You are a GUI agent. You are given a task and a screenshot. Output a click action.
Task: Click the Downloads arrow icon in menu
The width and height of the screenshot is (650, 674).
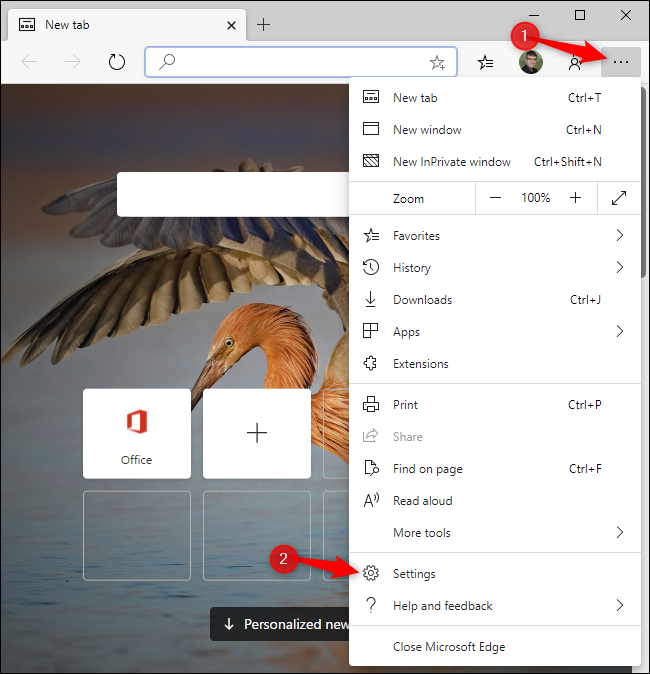click(x=371, y=300)
